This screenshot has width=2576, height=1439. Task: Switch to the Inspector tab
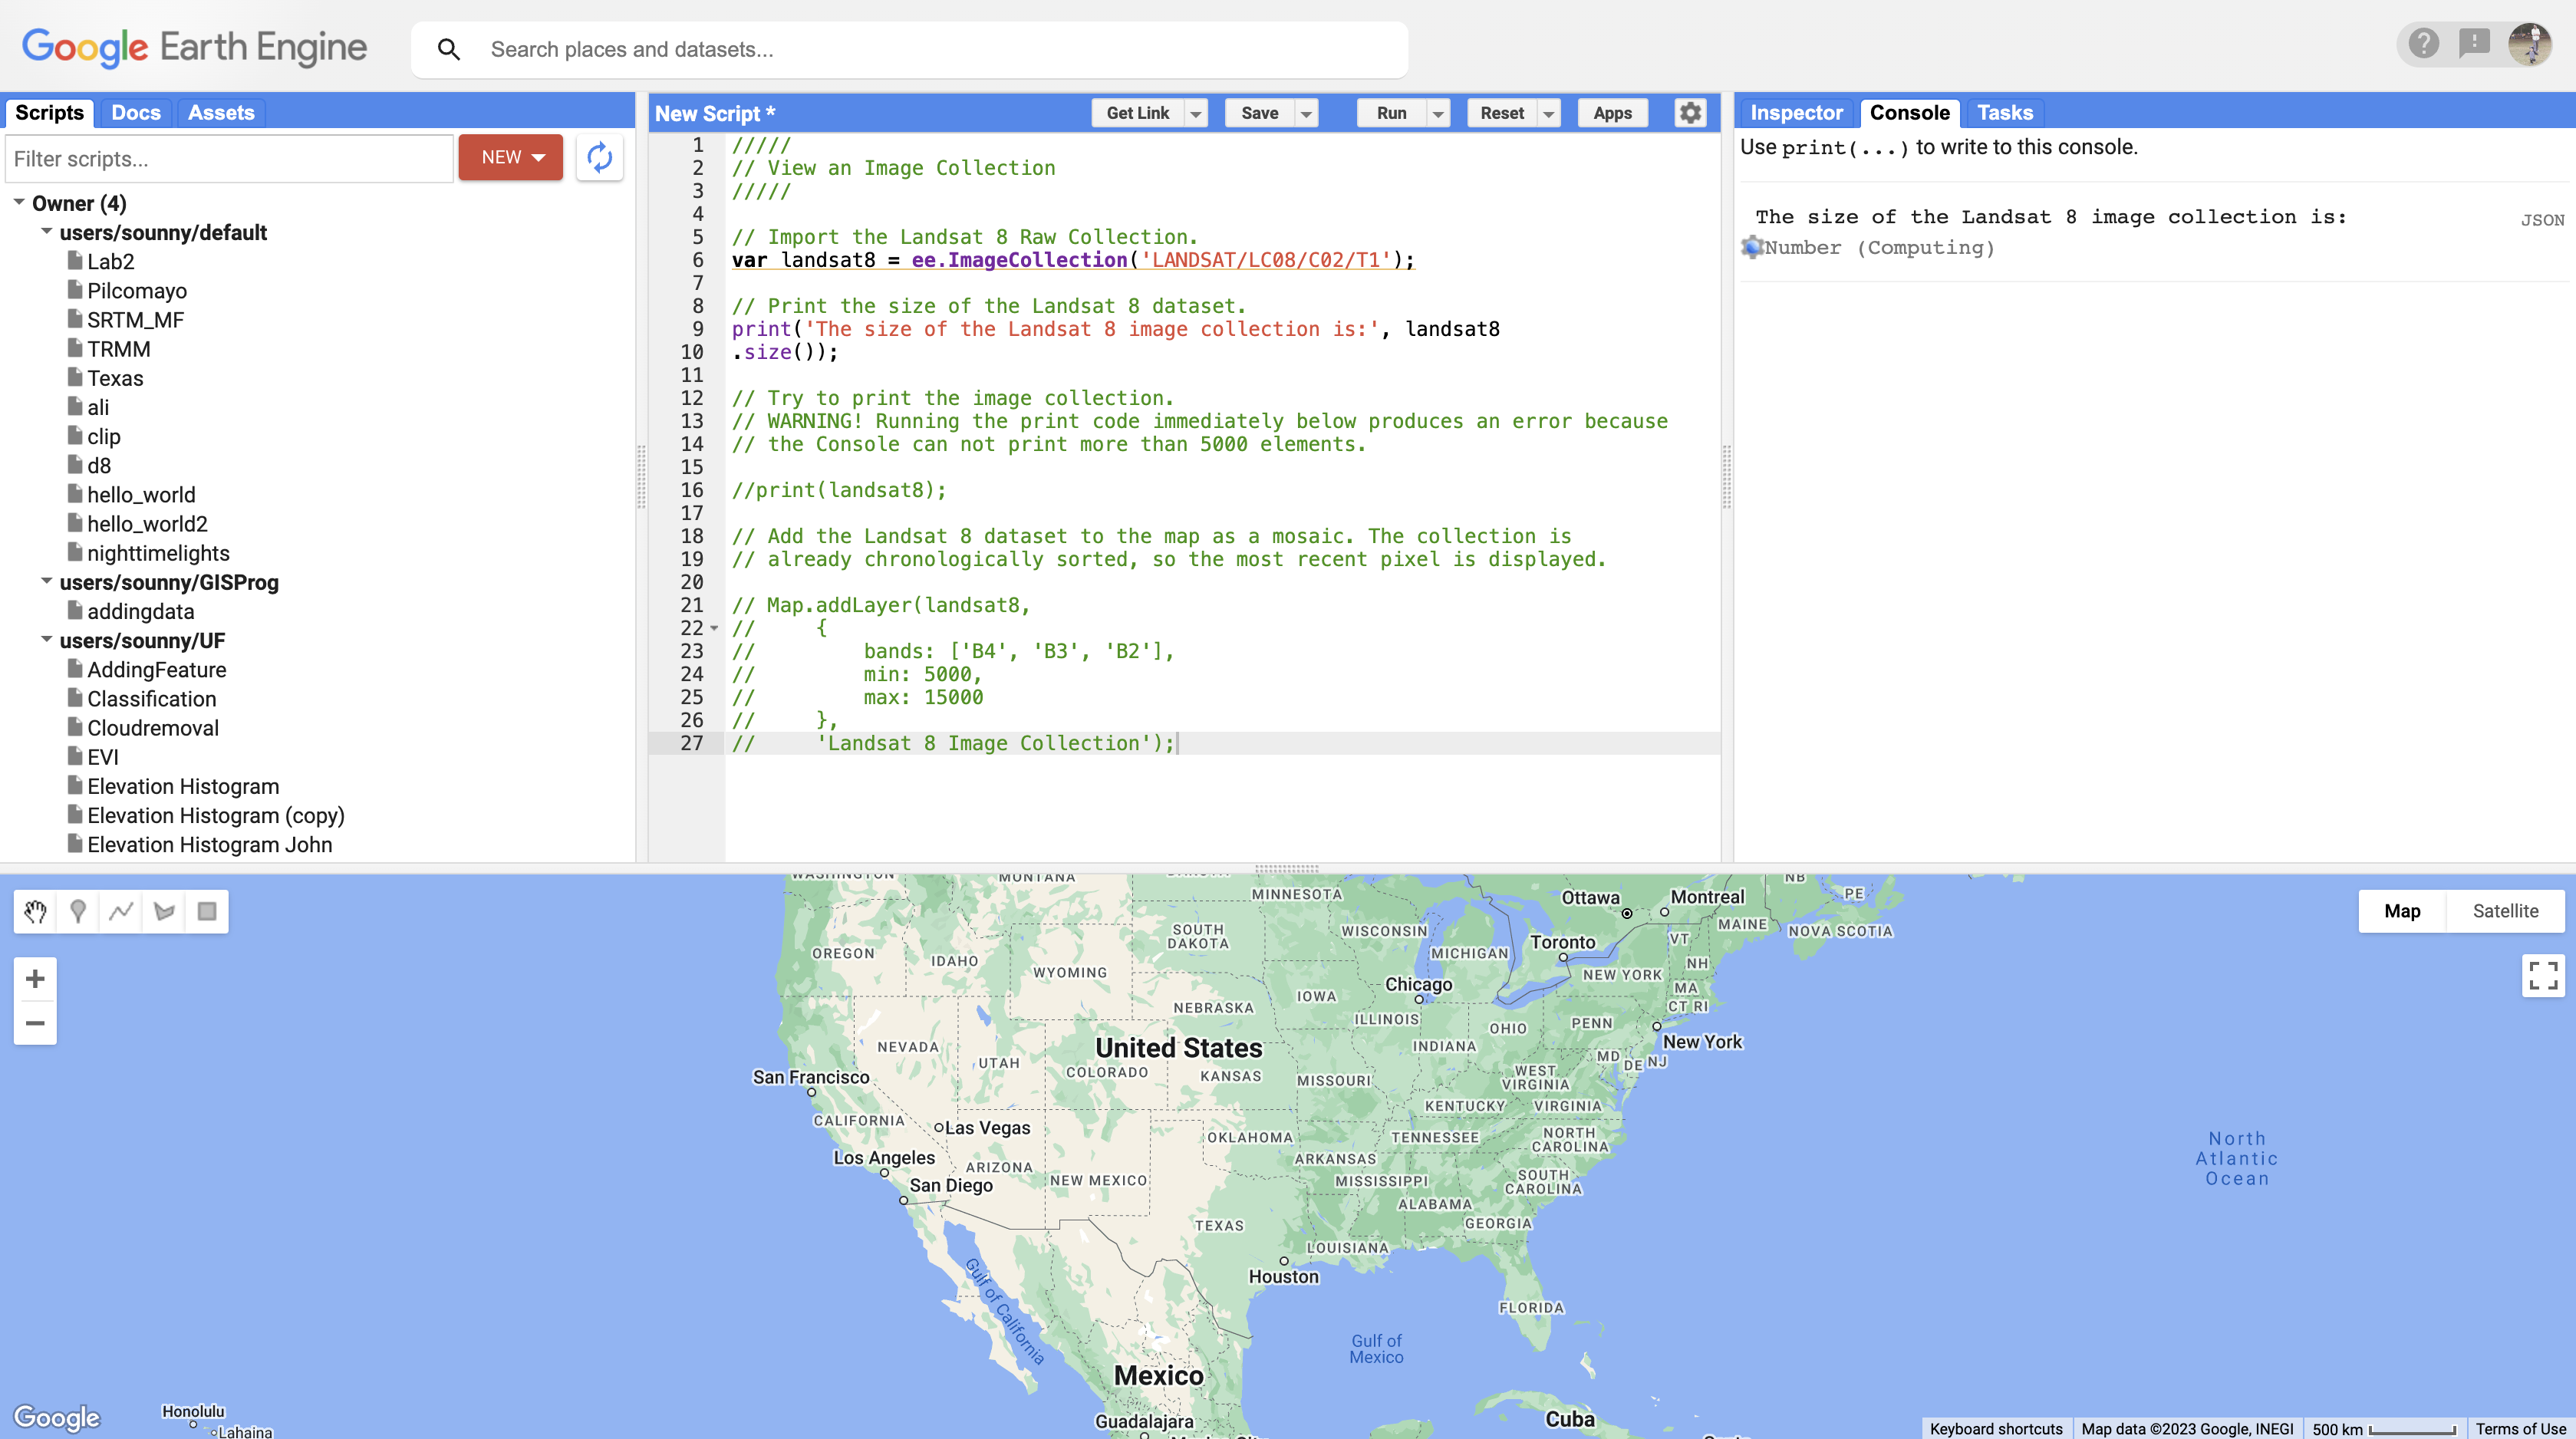tap(1796, 113)
